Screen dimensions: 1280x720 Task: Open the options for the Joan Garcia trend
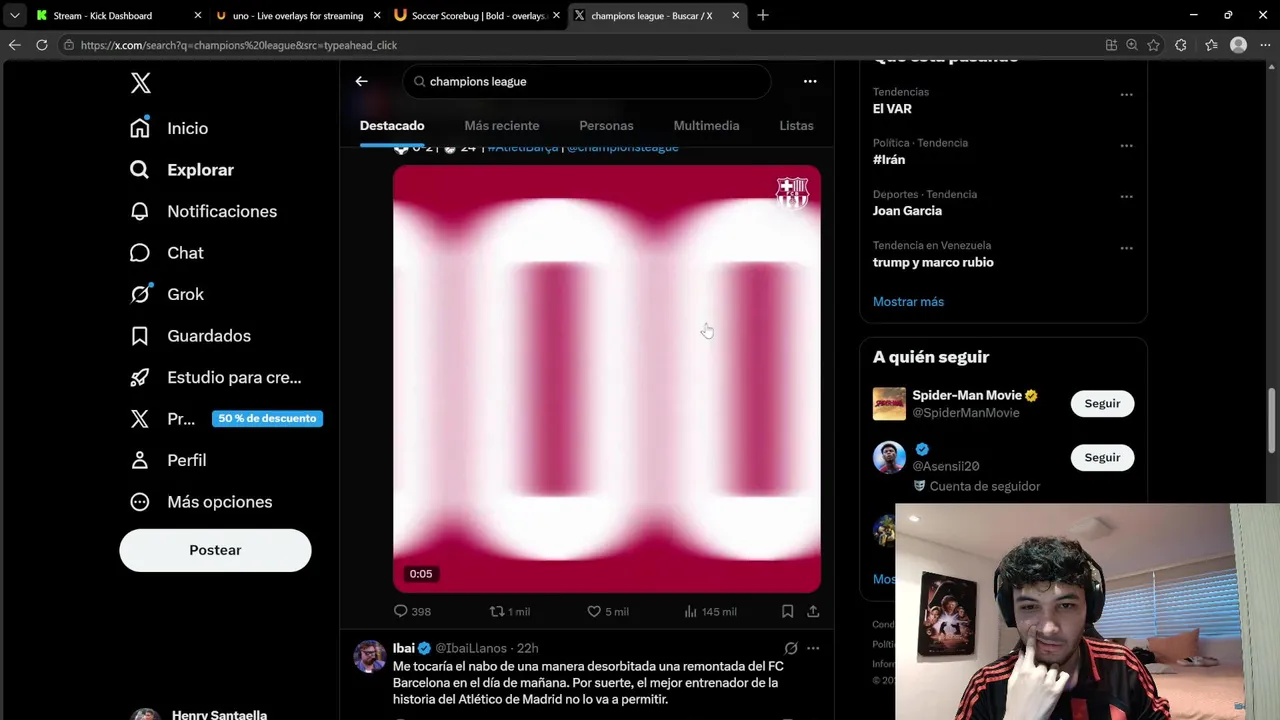tap(1126, 197)
